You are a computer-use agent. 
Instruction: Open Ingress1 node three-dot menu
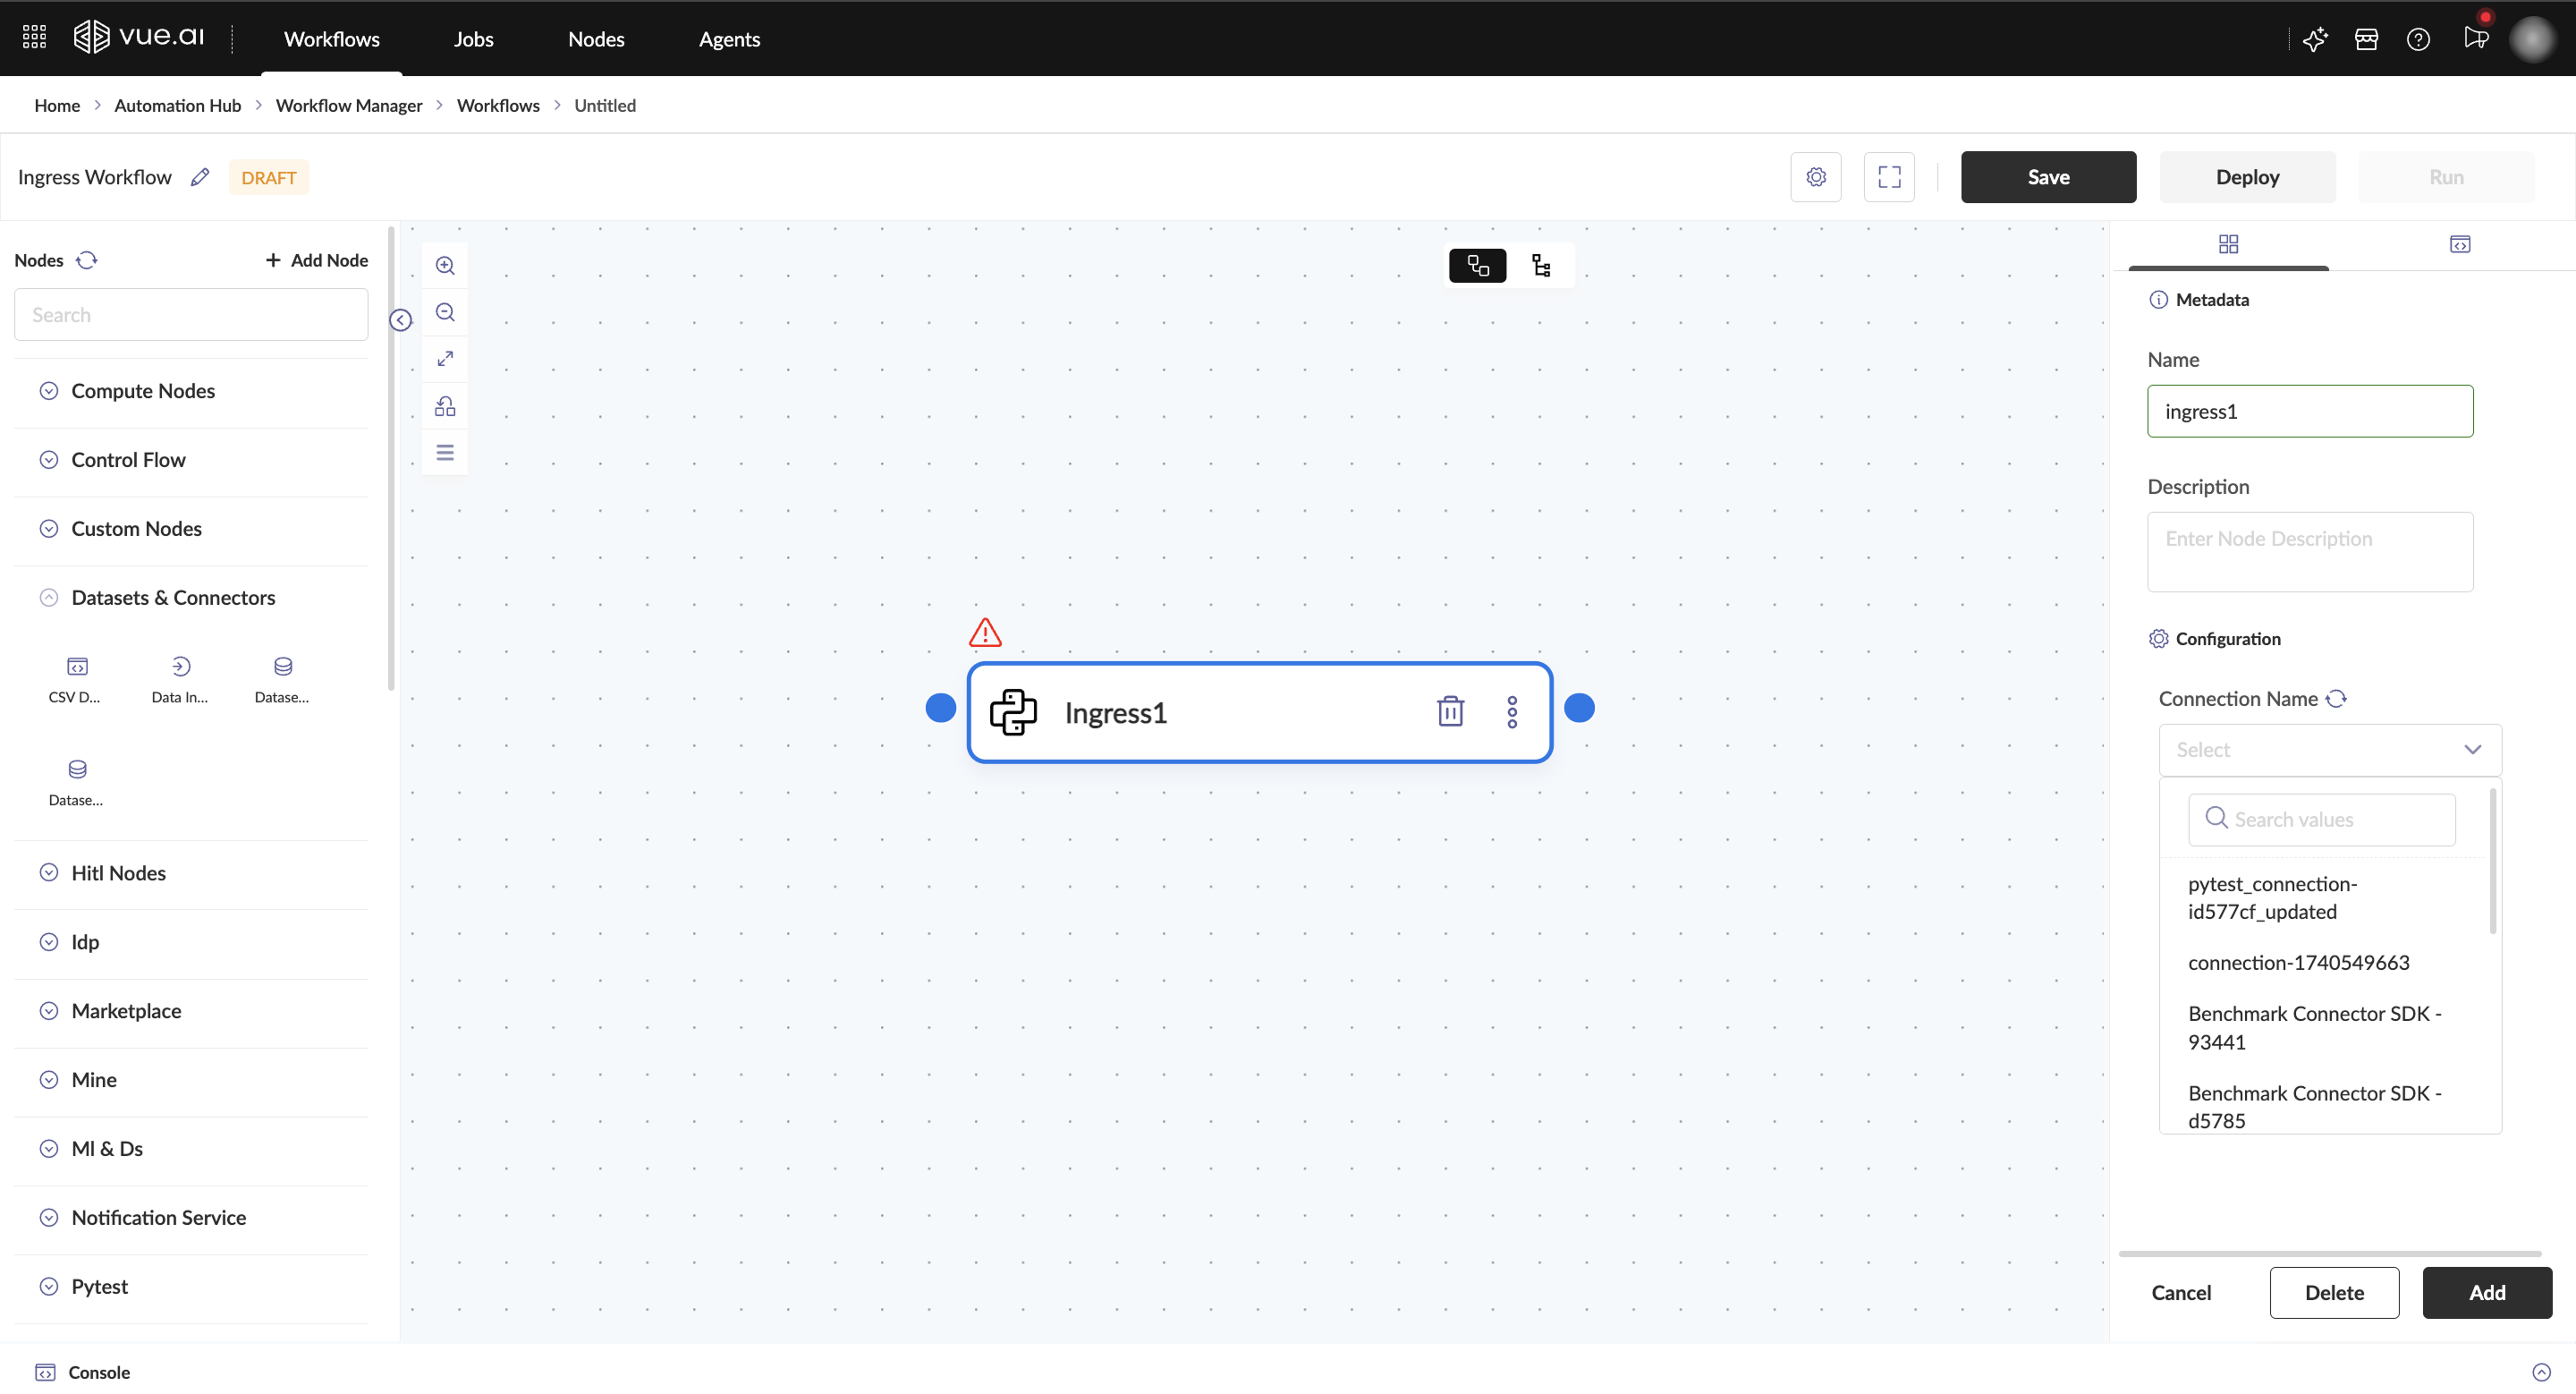1512,712
